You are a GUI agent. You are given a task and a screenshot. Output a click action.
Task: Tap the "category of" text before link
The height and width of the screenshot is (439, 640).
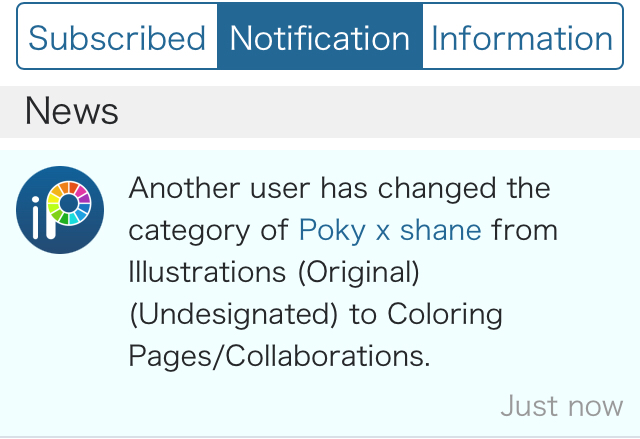[x=209, y=231]
